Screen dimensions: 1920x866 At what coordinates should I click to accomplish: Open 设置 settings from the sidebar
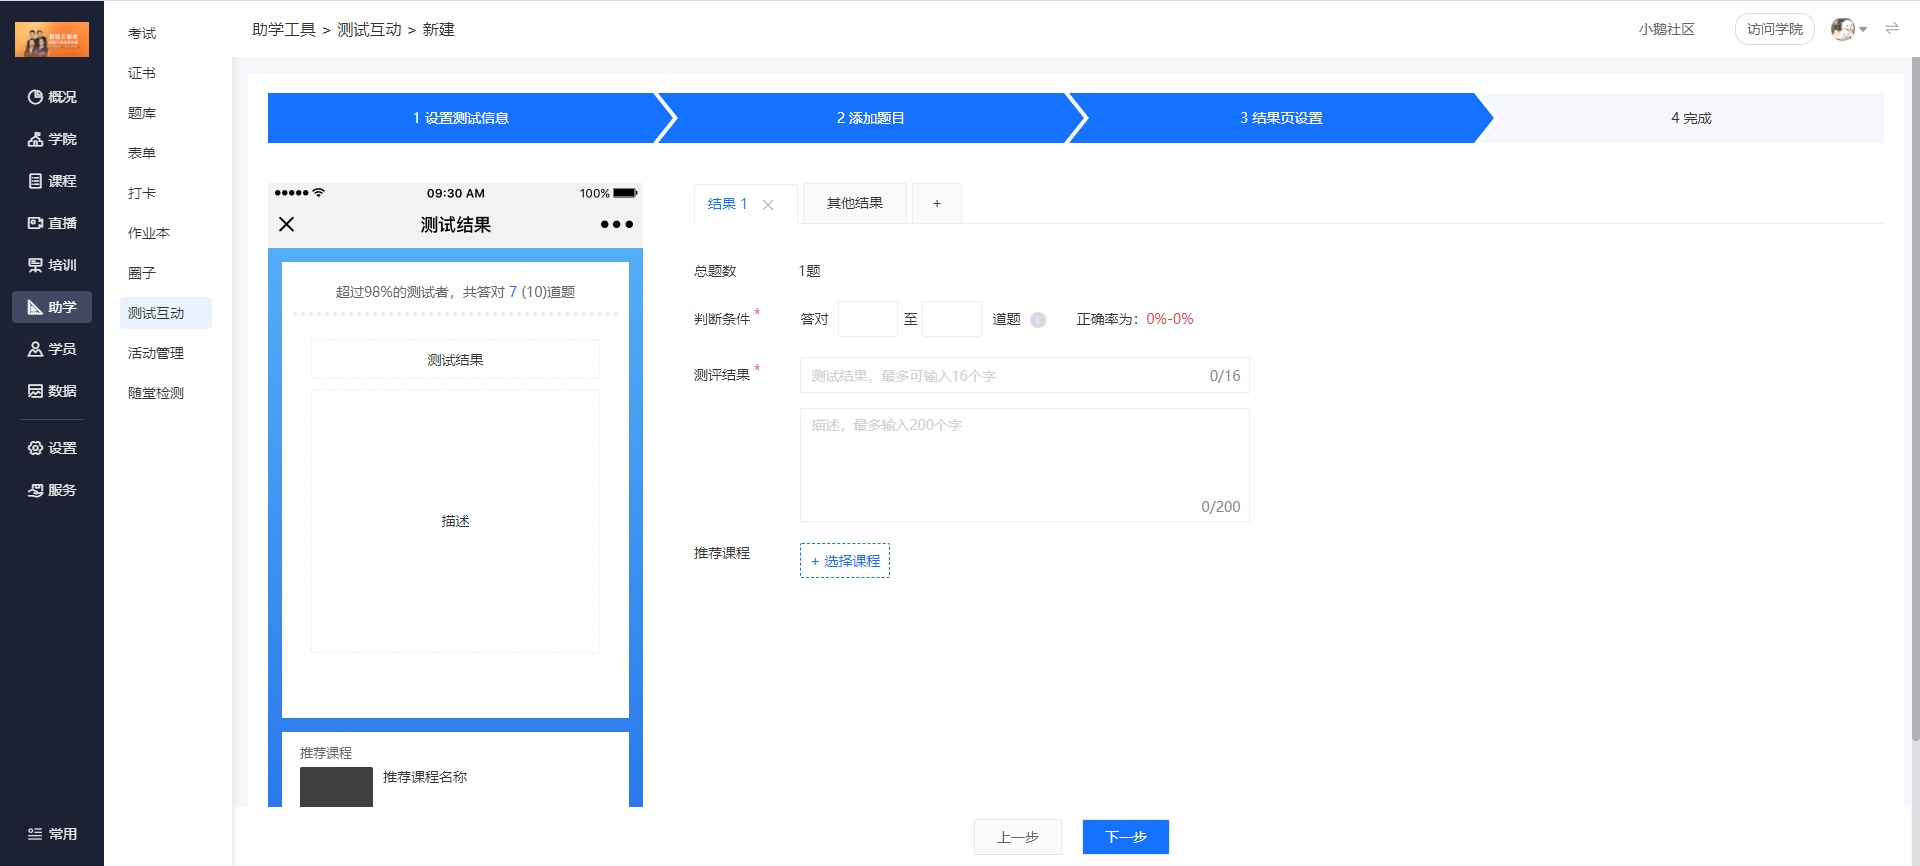52,448
